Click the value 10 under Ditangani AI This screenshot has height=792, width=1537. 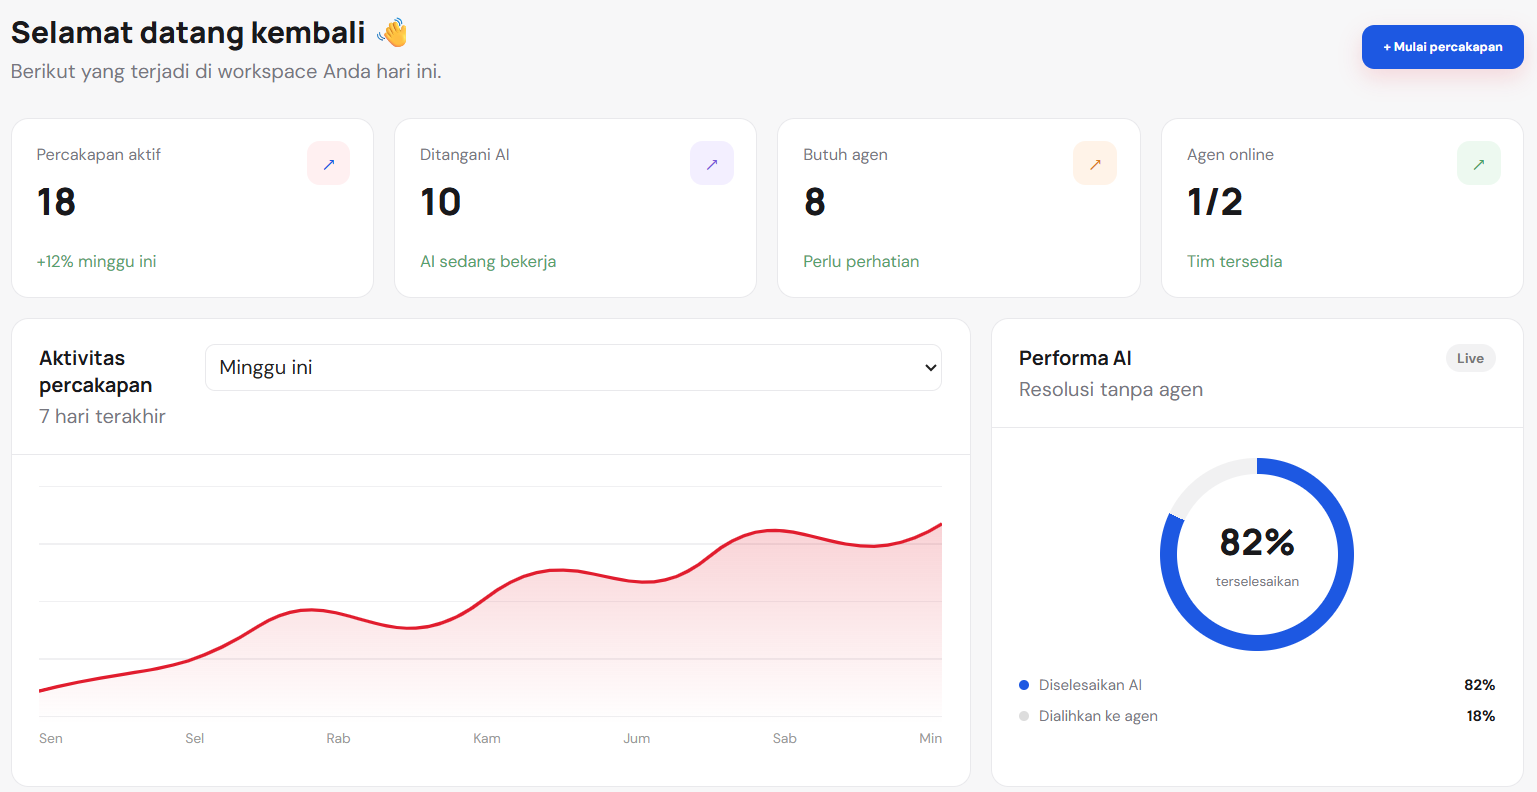tap(440, 202)
